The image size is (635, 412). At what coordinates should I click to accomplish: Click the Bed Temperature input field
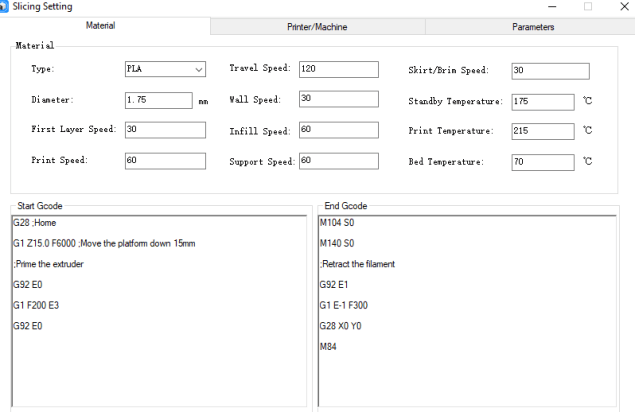(x=542, y=162)
